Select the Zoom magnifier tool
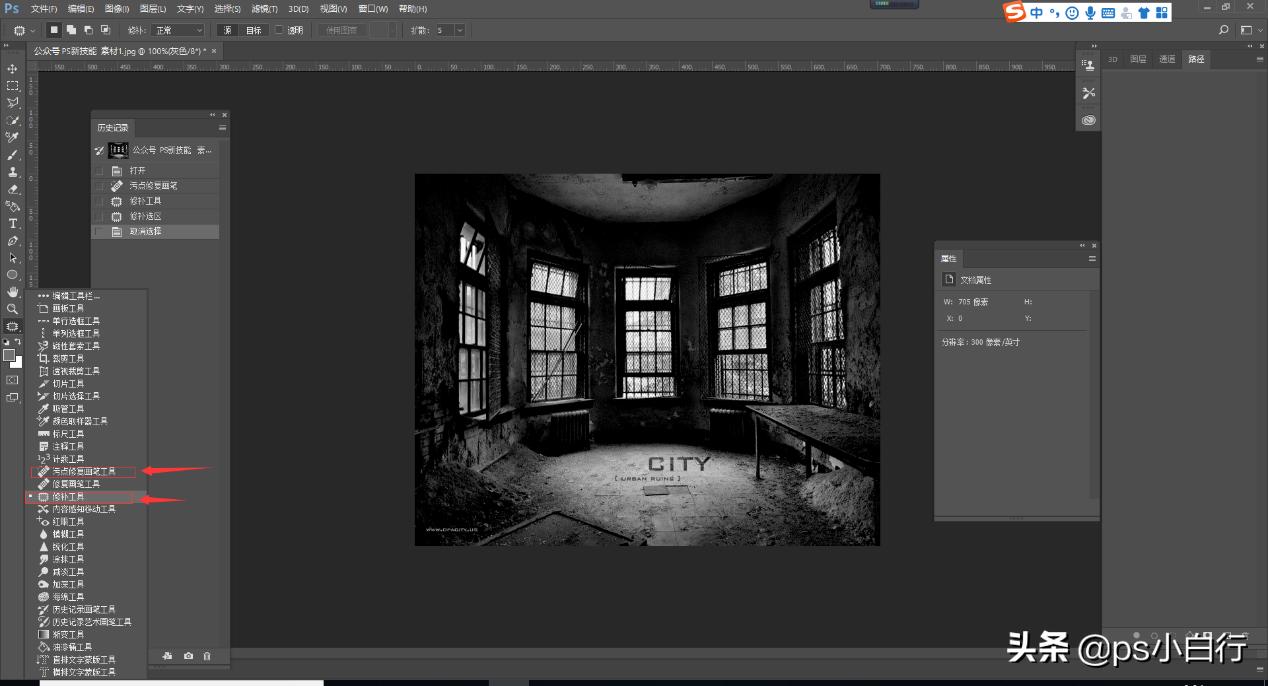Image resolution: width=1268 pixels, height=686 pixels. pos(13,309)
